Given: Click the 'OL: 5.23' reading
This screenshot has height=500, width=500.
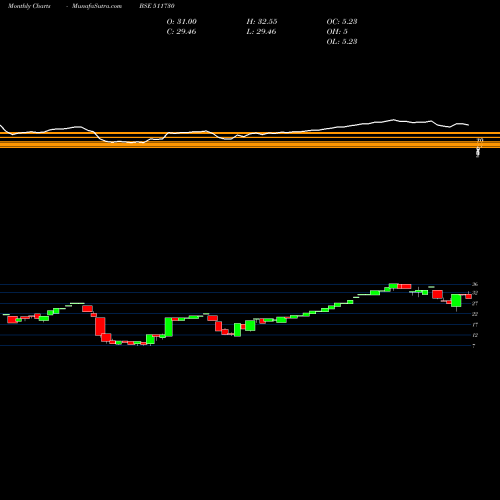Looking at the screenshot, I should pos(342,42).
